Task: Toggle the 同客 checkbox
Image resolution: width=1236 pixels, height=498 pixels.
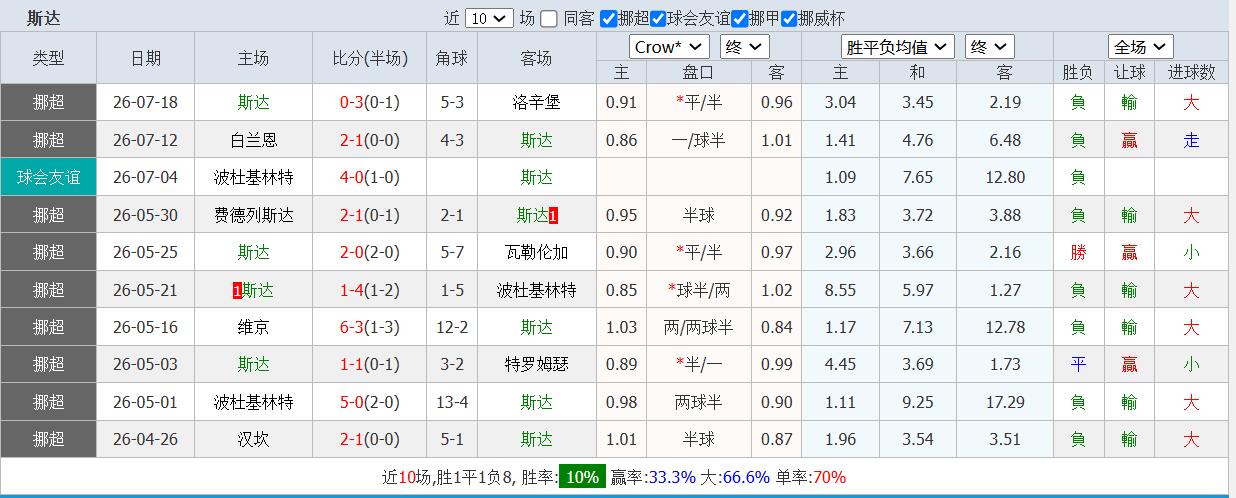Action: (549, 18)
